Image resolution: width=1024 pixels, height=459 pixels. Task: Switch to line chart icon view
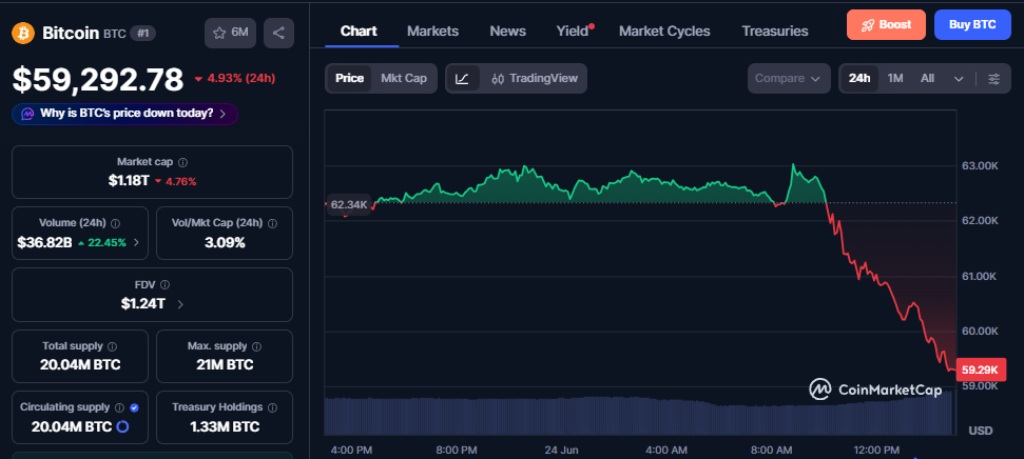462,78
